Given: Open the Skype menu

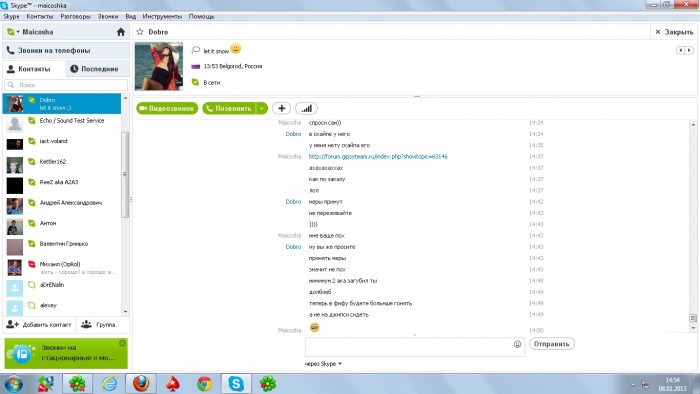Looking at the screenshot, I should (x=11, y=17).
